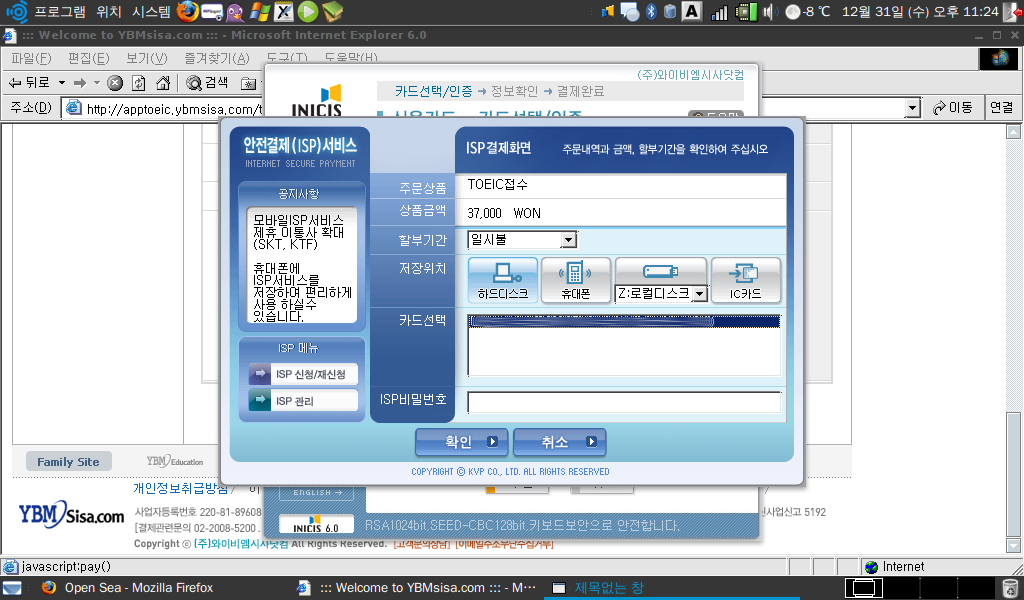Click the down arrow of page scrollbar

[1014, 545]
